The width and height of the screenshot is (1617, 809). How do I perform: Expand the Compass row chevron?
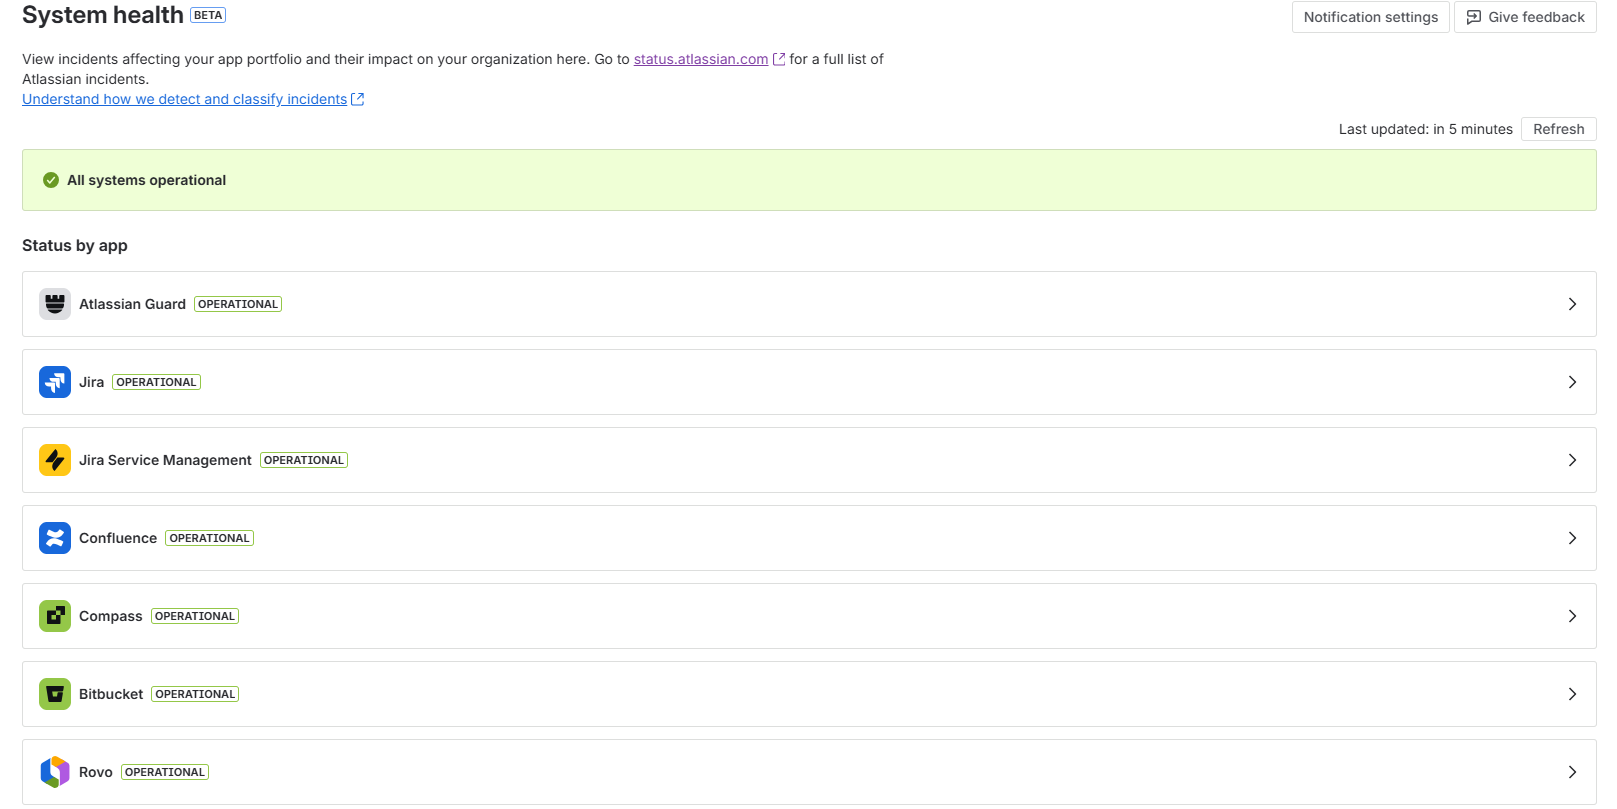tap(1572, 616)
